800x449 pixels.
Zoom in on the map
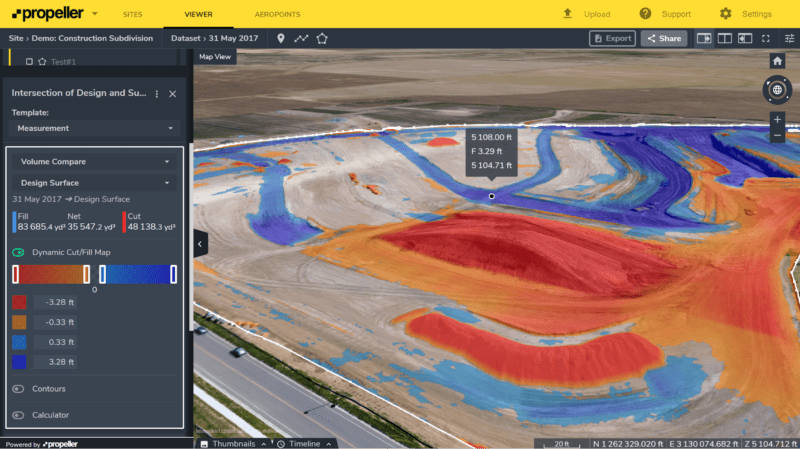click(x=777, y=120)
